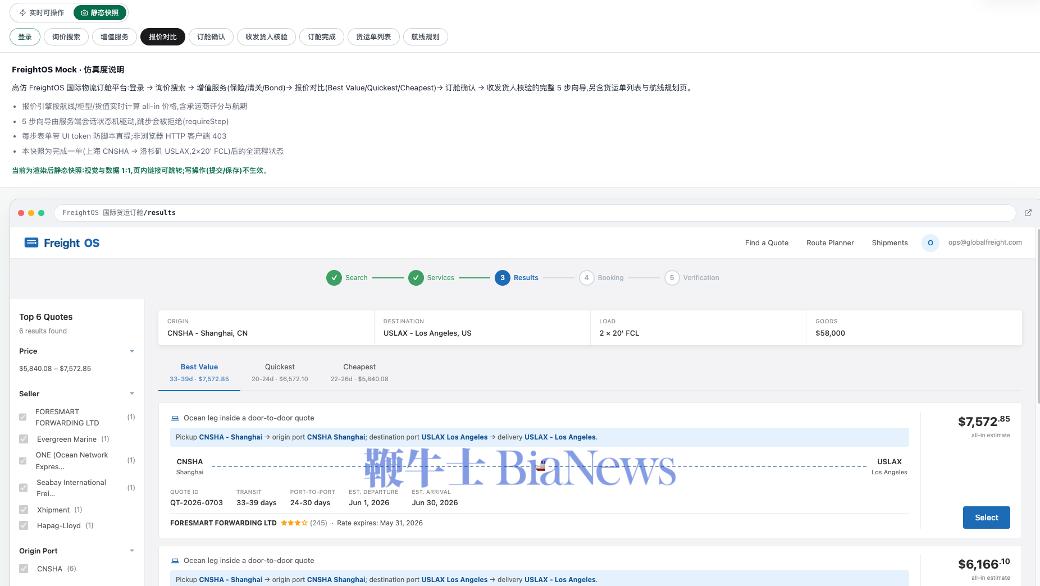The width and height of the screenshot is (1040, 586).
Task: Click the Search step label
Action: (356, 278)
